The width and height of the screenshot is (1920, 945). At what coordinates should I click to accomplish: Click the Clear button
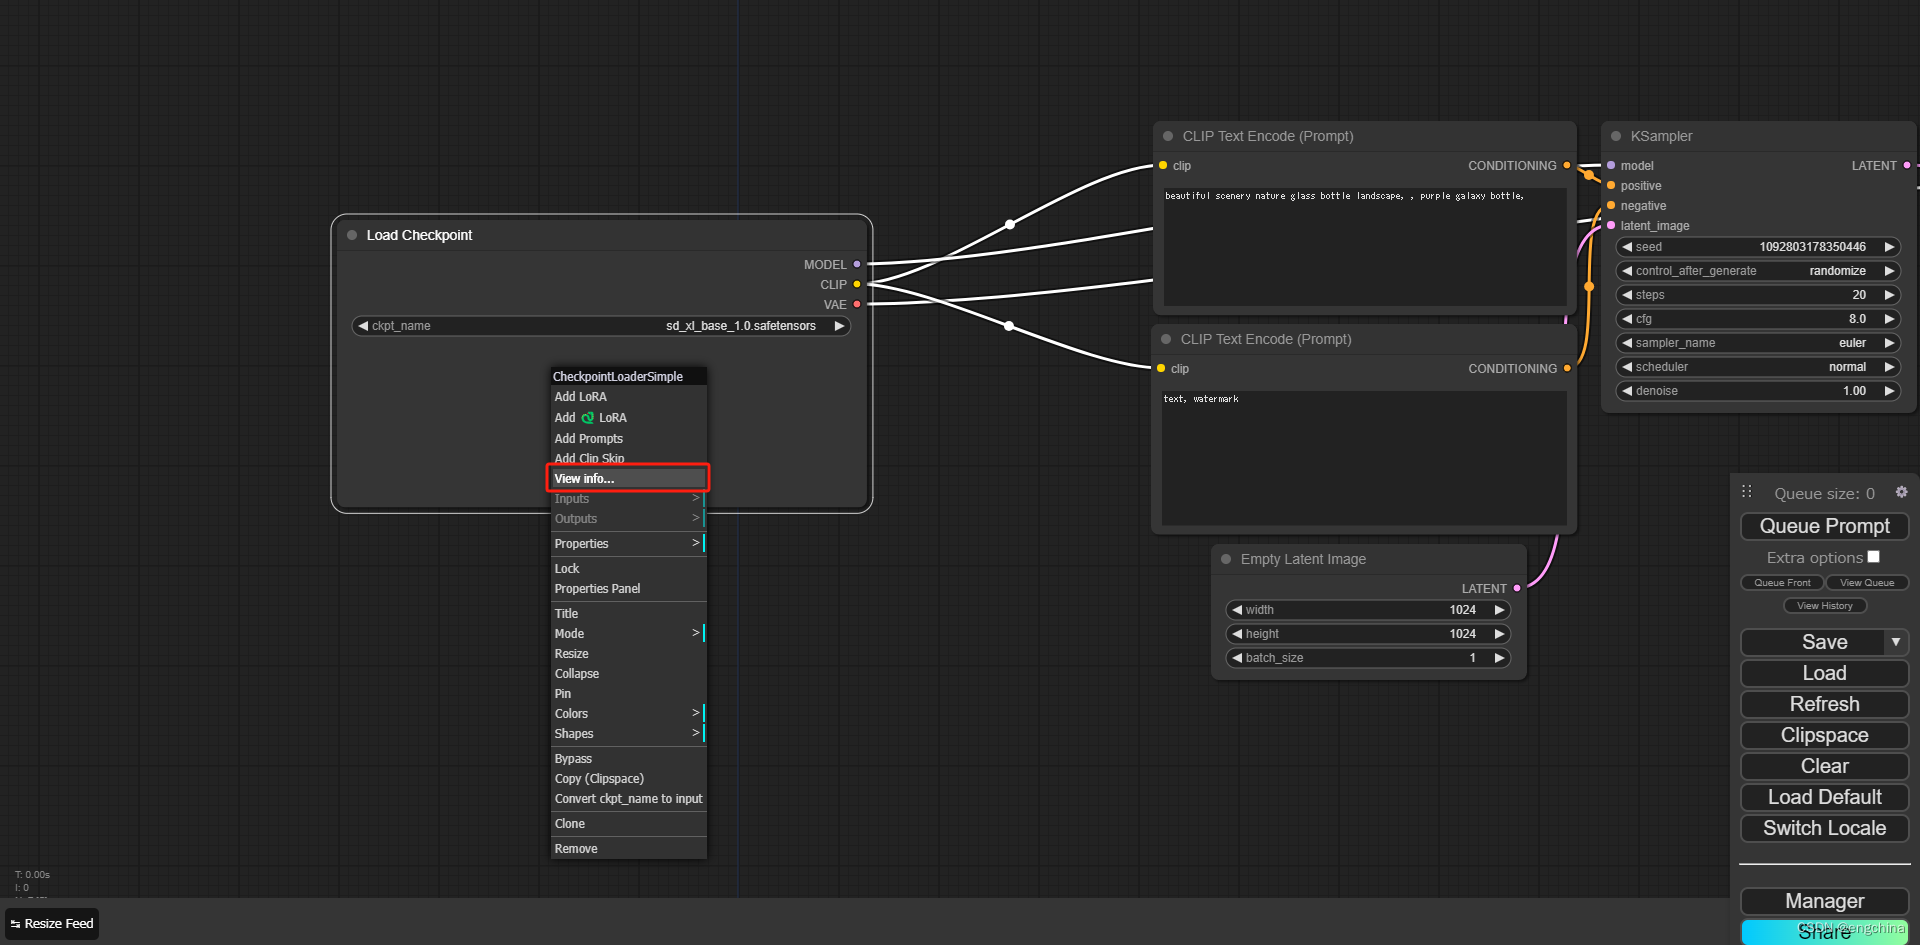[x=1824, y=766]
